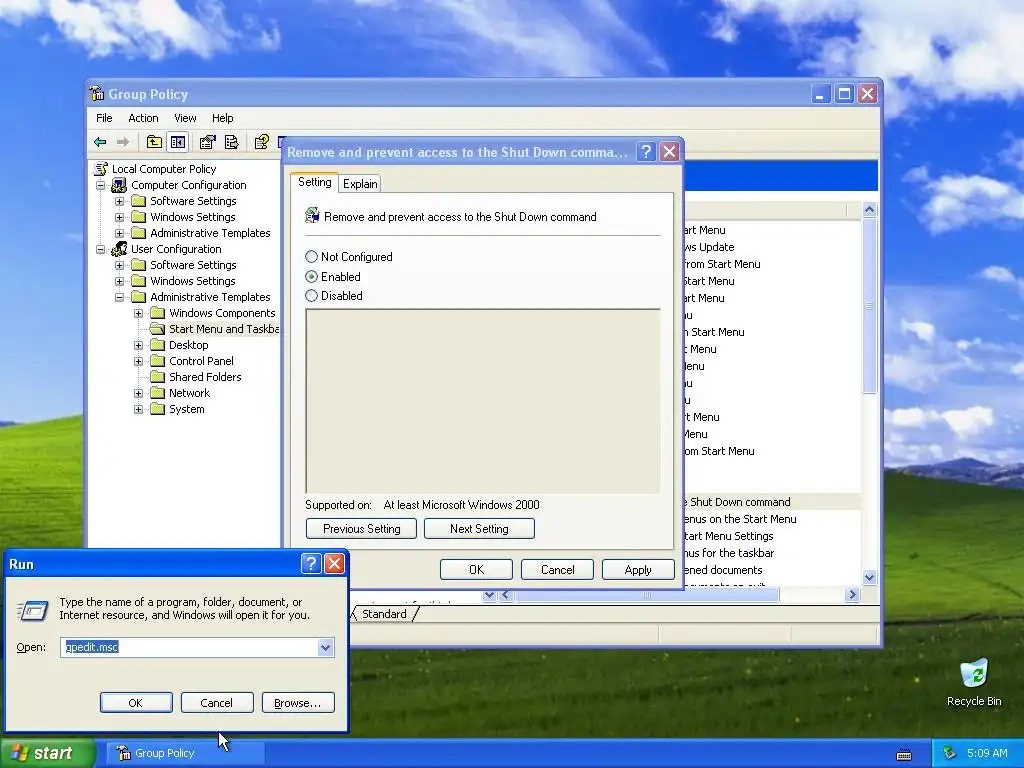Expand the Desktop tree node
This screenshot has width=1024, height=768.
(x=138, y=345)
